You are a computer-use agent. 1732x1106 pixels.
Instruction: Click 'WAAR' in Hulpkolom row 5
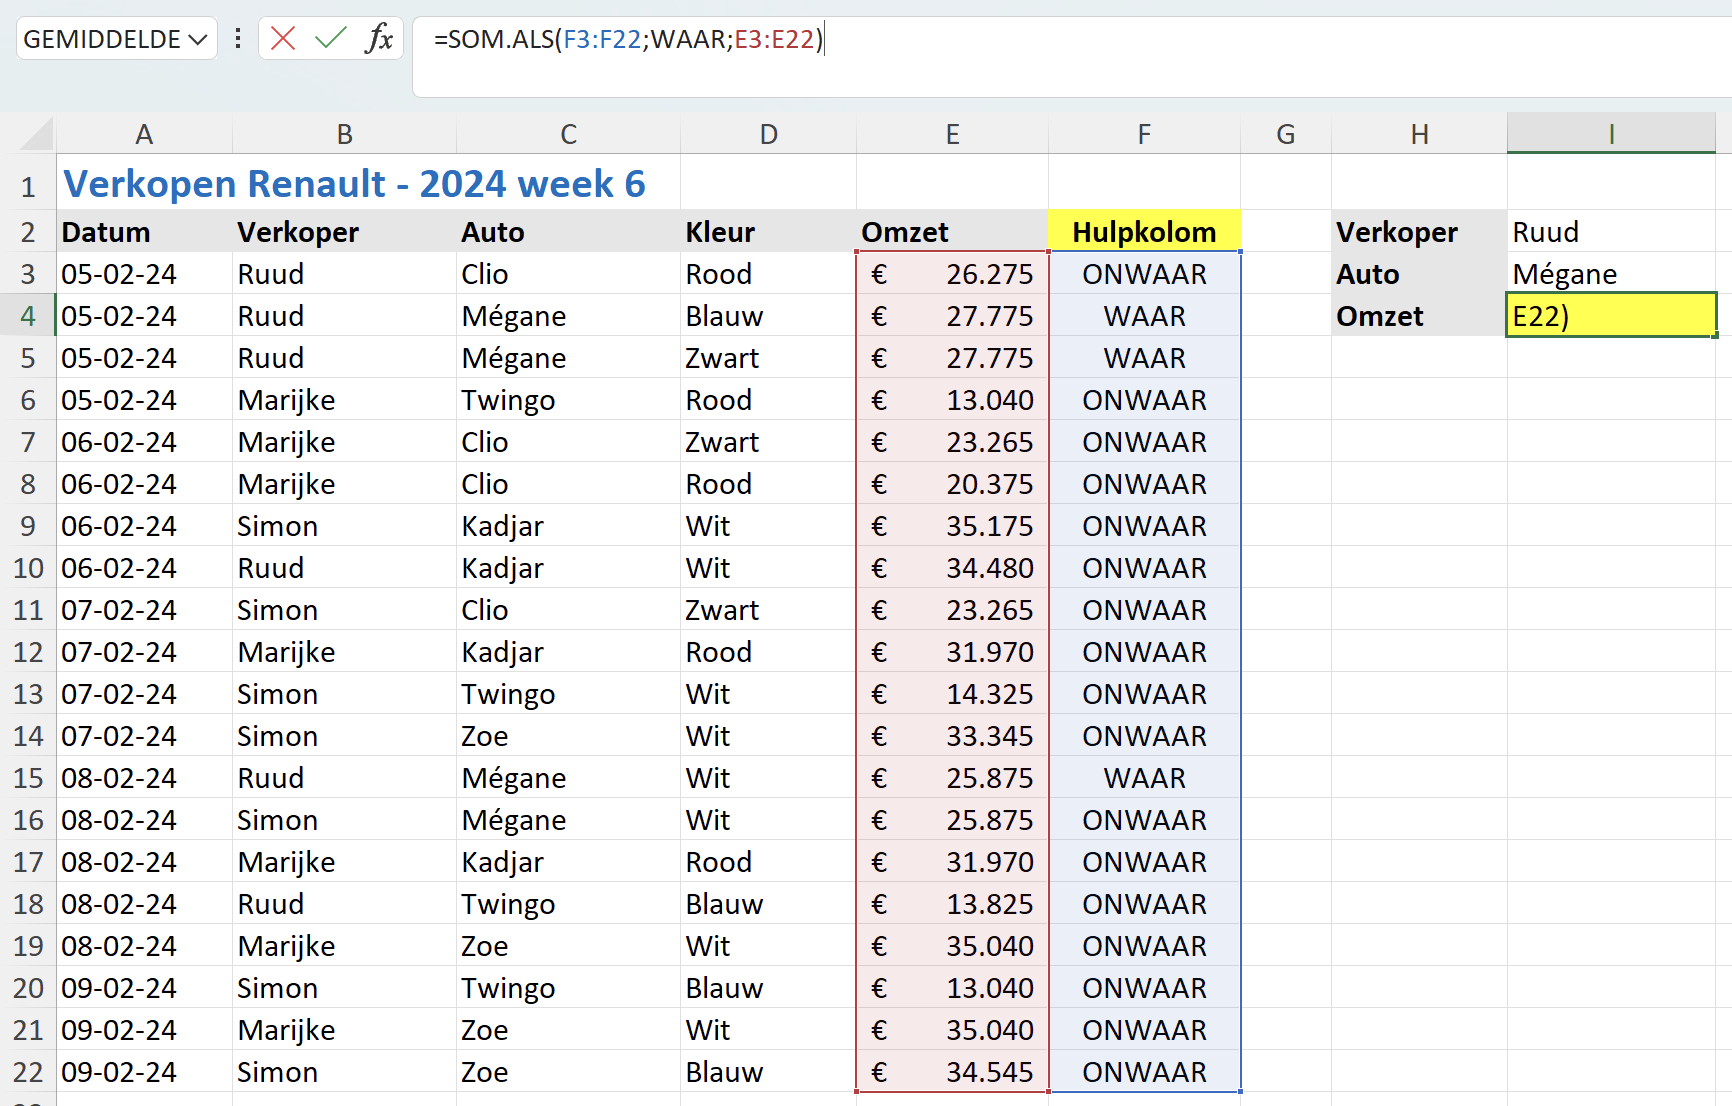[1144, 358]
